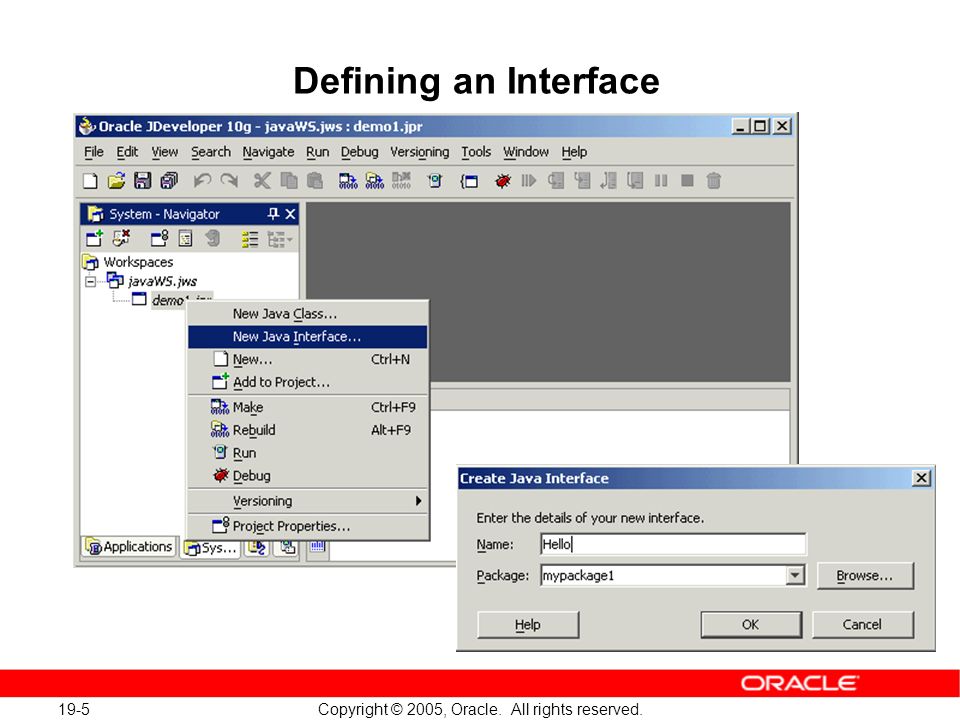This screenshot has height=720, width=960.
Task: Choose New Java Class from context menu
Action: 308,313
